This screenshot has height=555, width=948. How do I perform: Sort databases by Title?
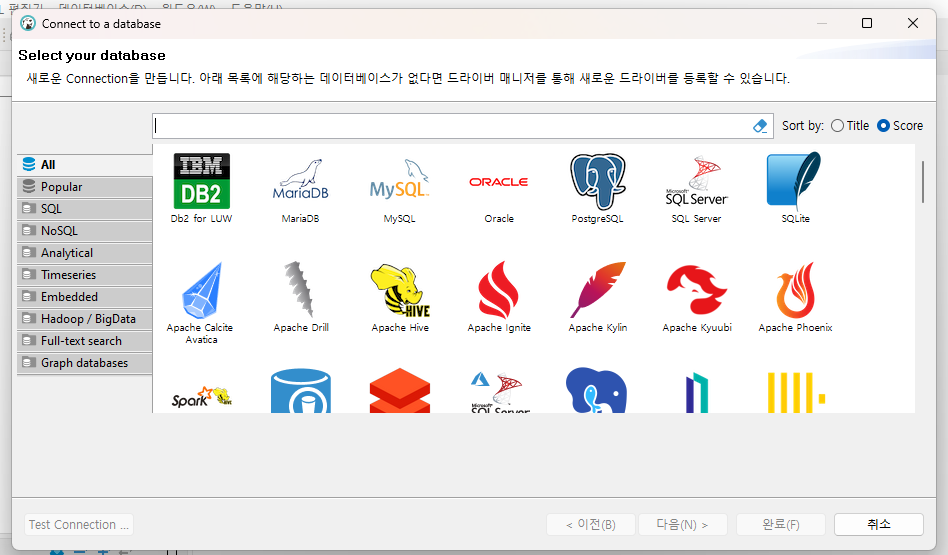click(x=849, y=126)
